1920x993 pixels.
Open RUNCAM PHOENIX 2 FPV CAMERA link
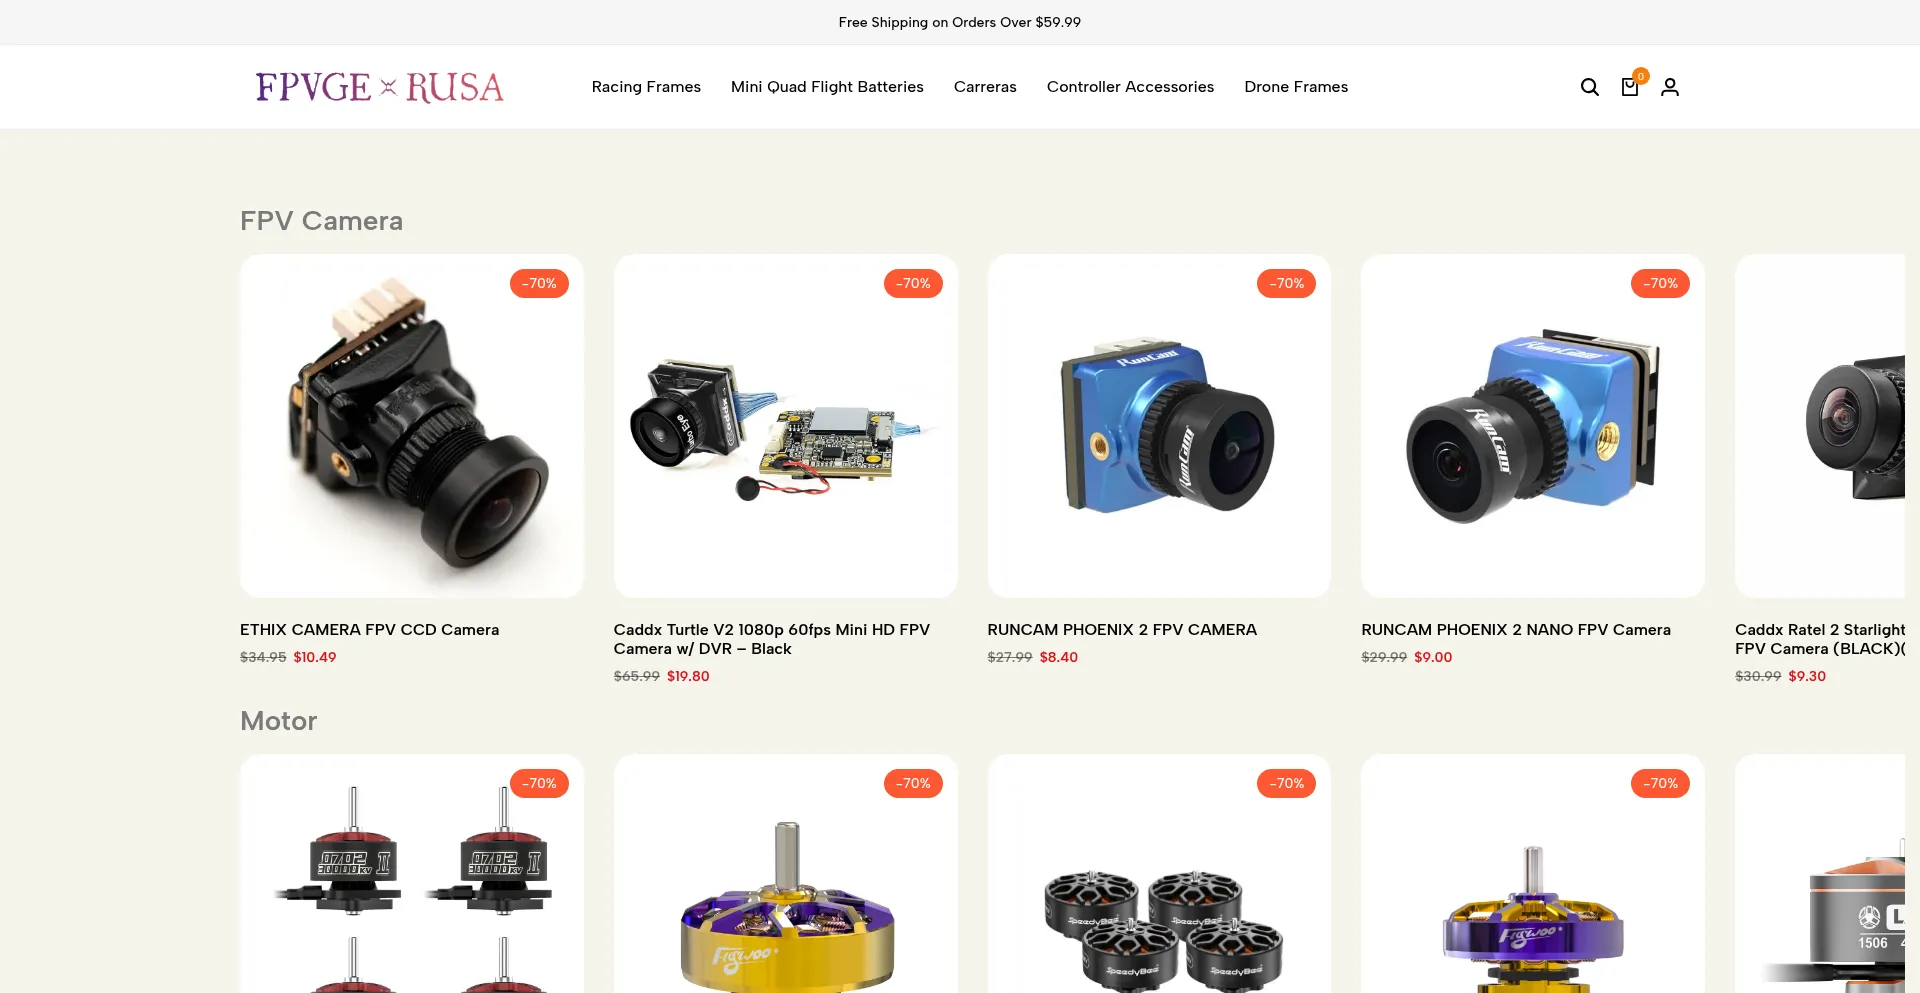click(x=1122, y=630)
